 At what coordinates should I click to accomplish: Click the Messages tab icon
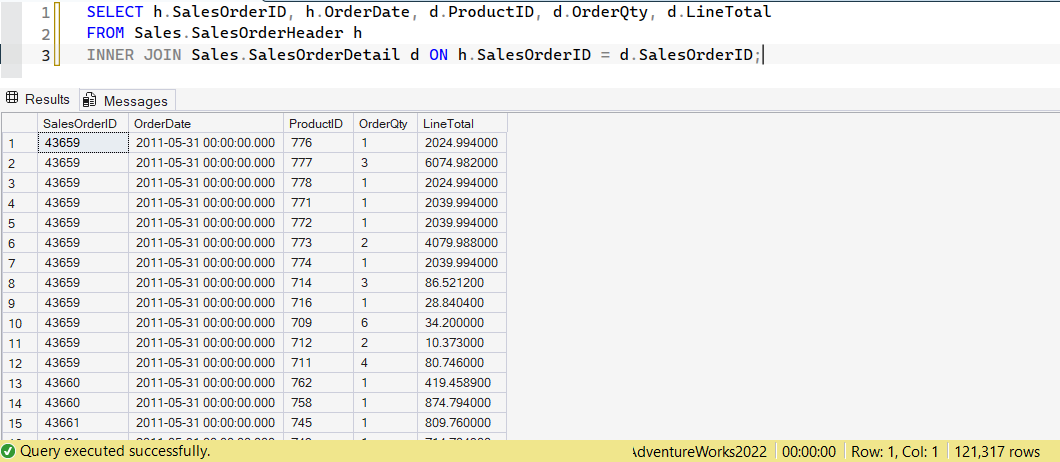point(89,101)
